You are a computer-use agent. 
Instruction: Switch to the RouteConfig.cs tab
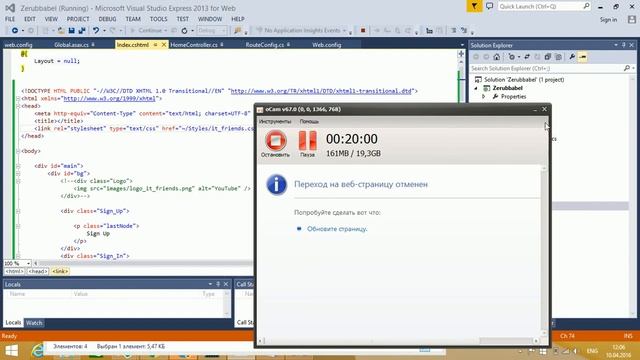(x=264, y=45)
